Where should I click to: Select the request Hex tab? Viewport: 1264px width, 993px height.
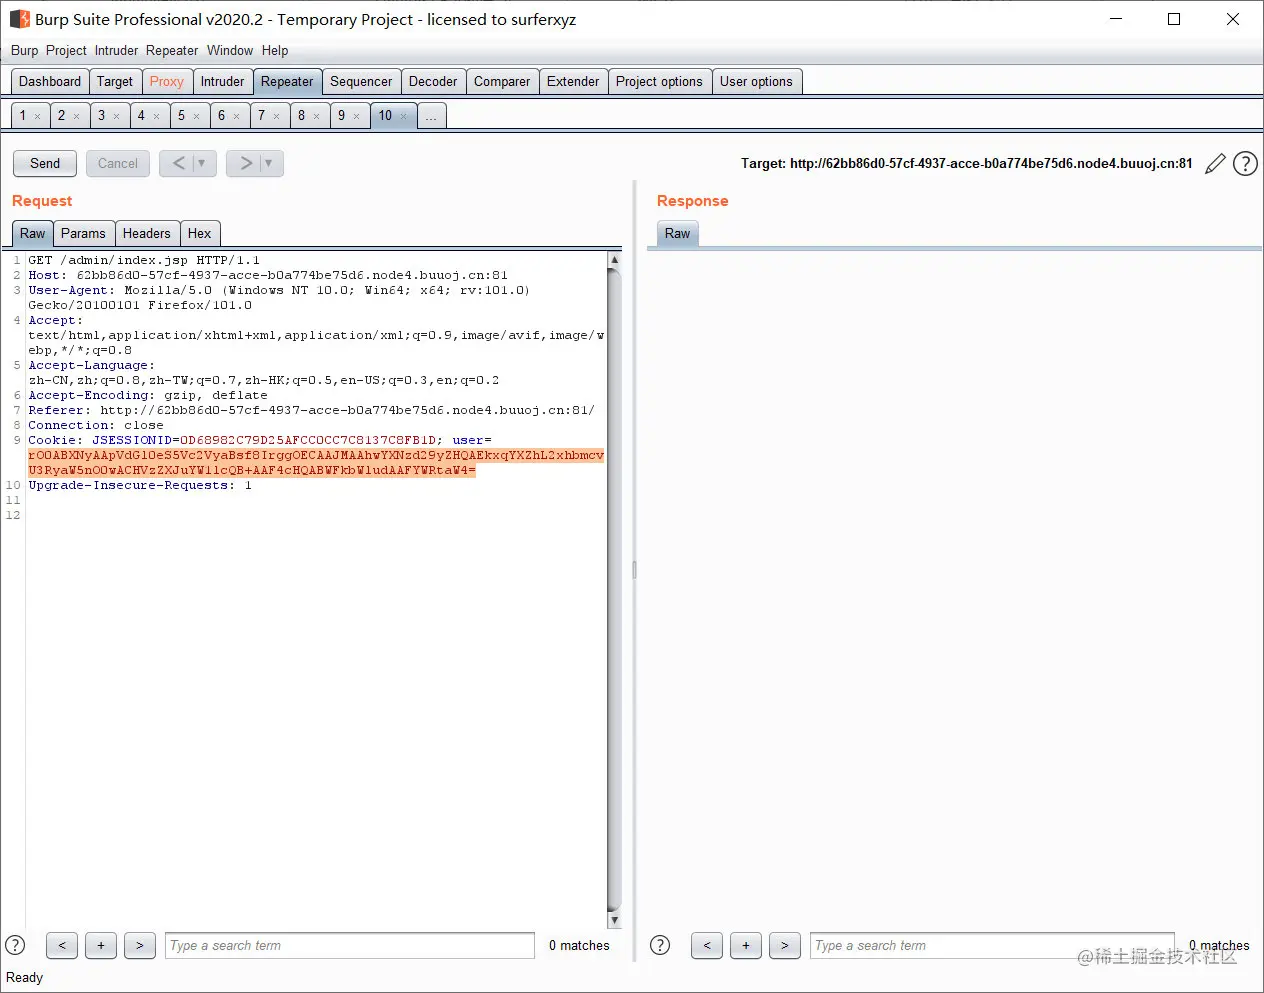[200, 233]
